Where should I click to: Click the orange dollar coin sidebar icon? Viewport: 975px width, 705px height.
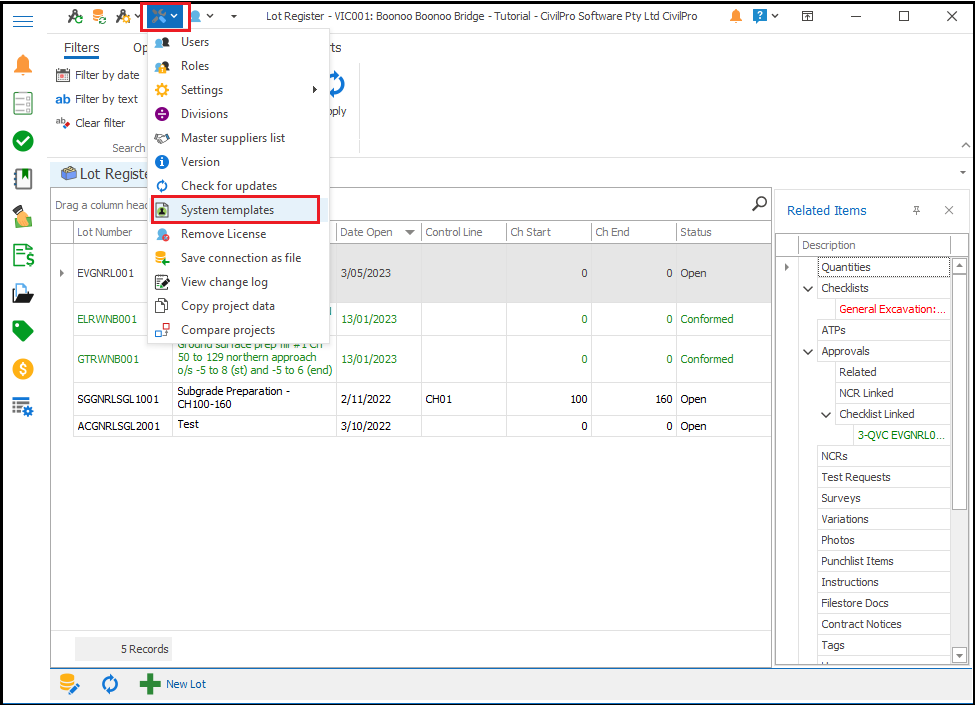pos(23,369)
